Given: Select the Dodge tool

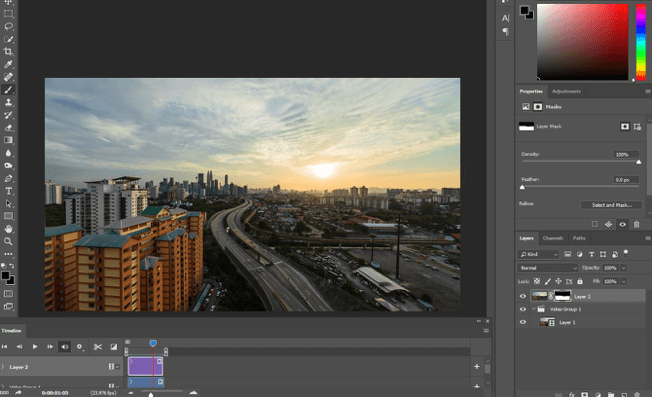Looking at the screenshot, I should click(x=8, y=165).
